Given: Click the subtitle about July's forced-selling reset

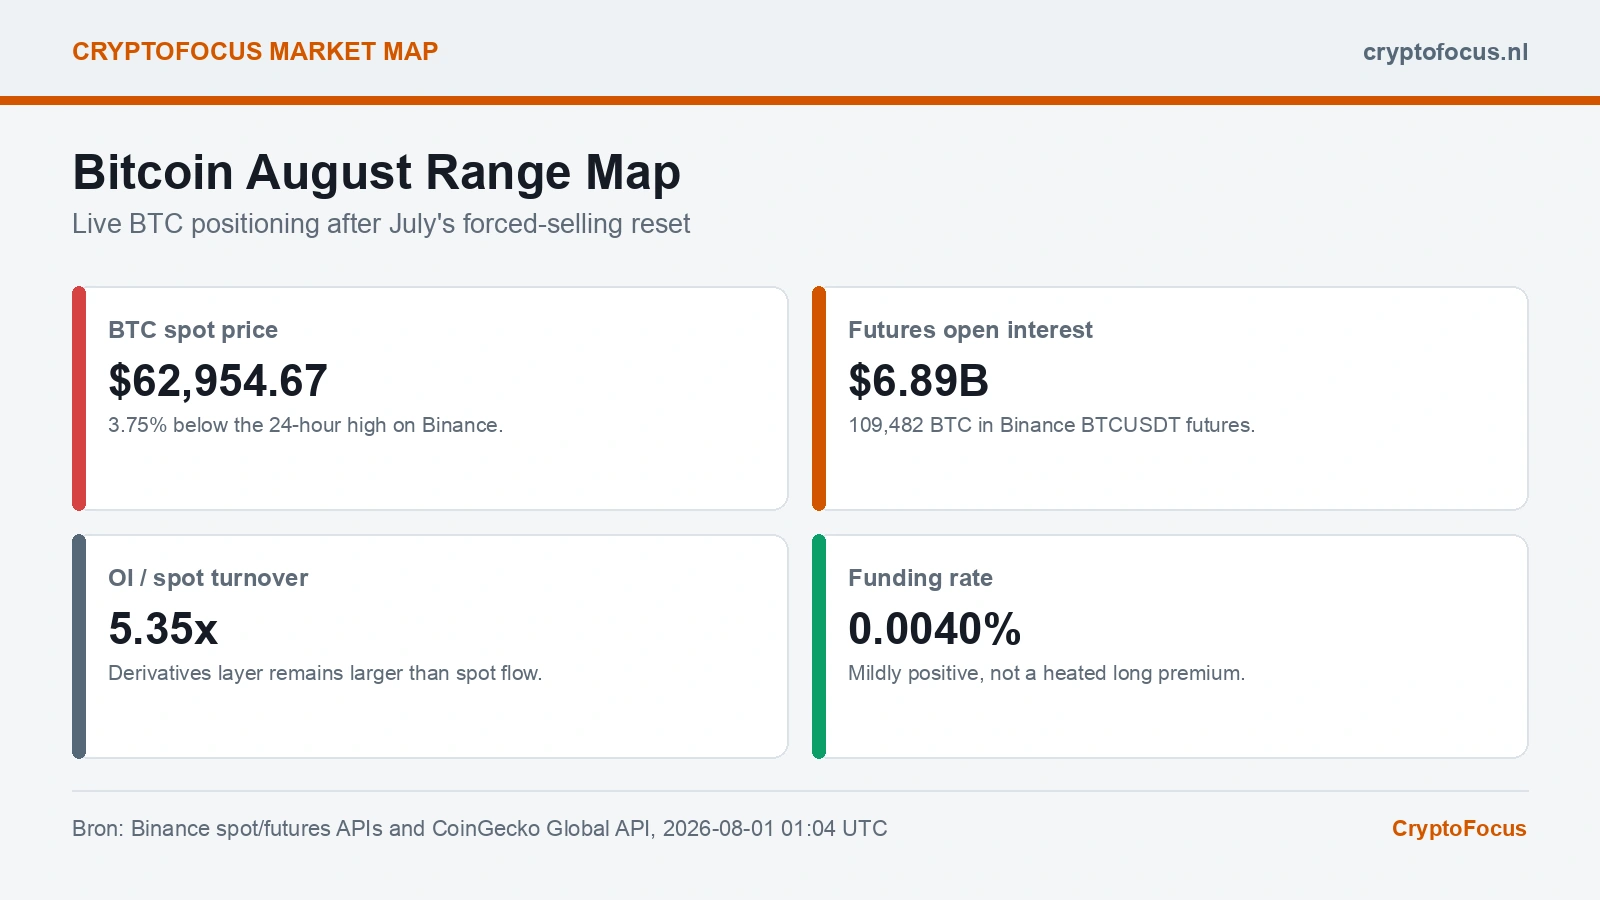Looking at the screenshot, I should click(x=381, y=224).
